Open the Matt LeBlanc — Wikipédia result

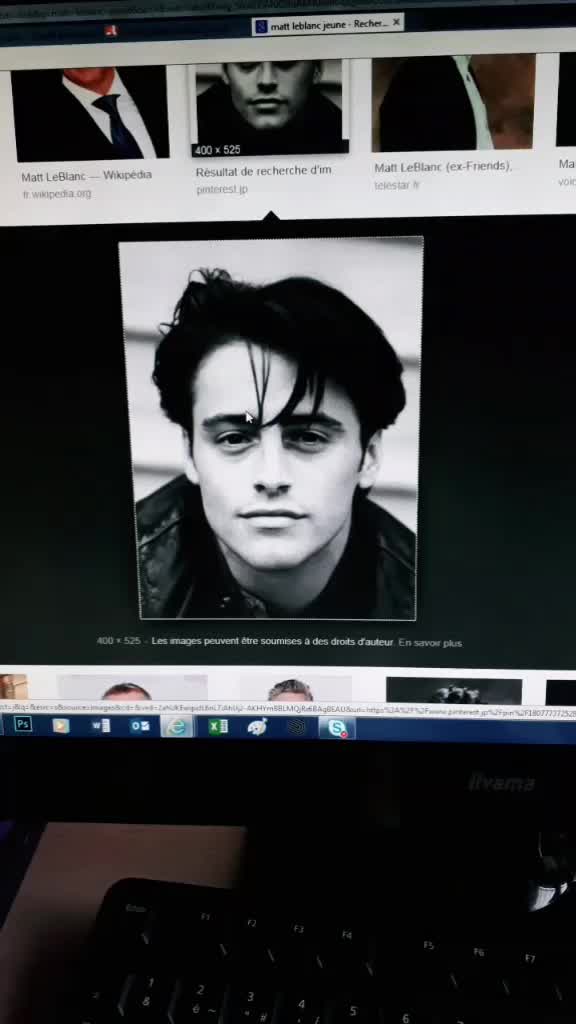tap(86, 177)
